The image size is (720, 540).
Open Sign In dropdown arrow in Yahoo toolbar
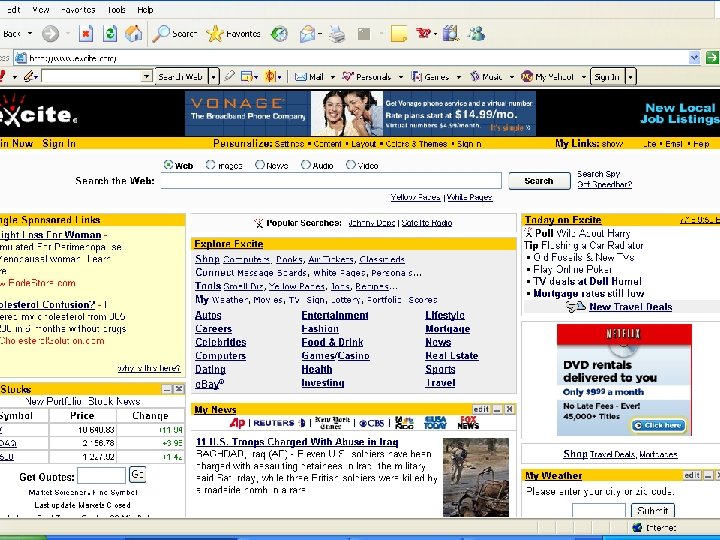pyautogui.click(x=631, y=77)
